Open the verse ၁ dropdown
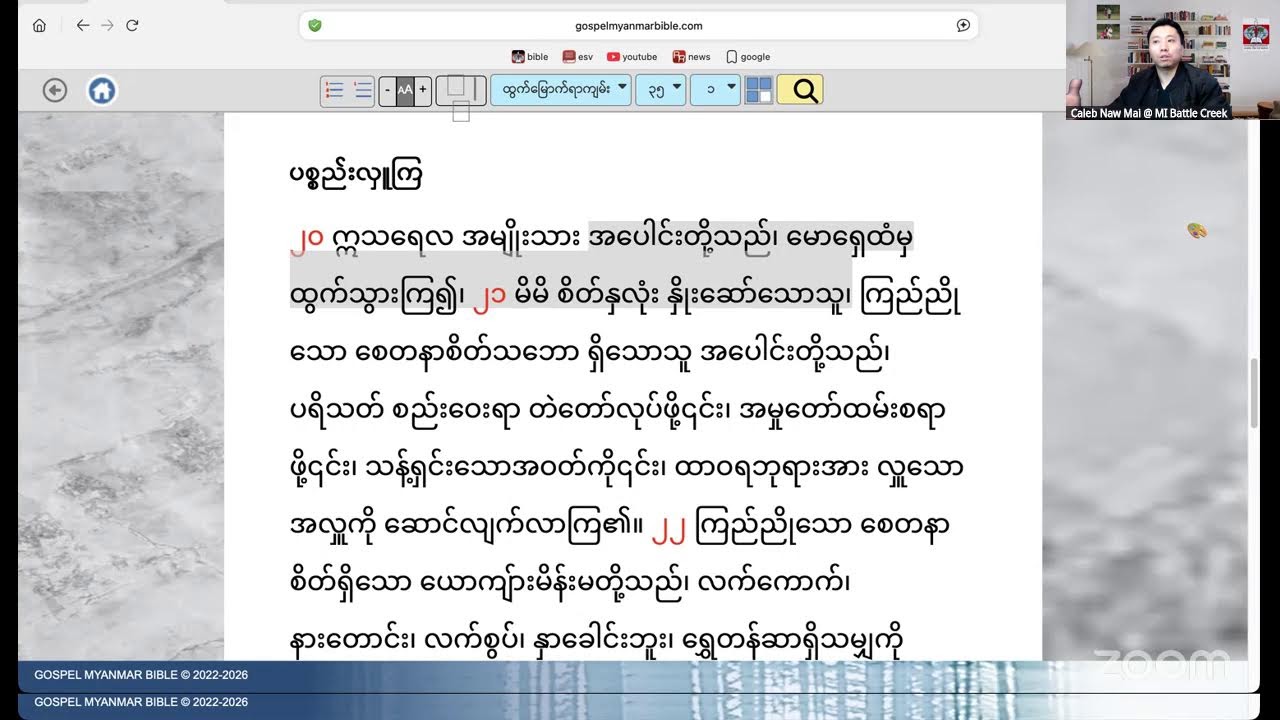Image resolution: width=1280 pixels, height=720 pixels. (715, 90)
